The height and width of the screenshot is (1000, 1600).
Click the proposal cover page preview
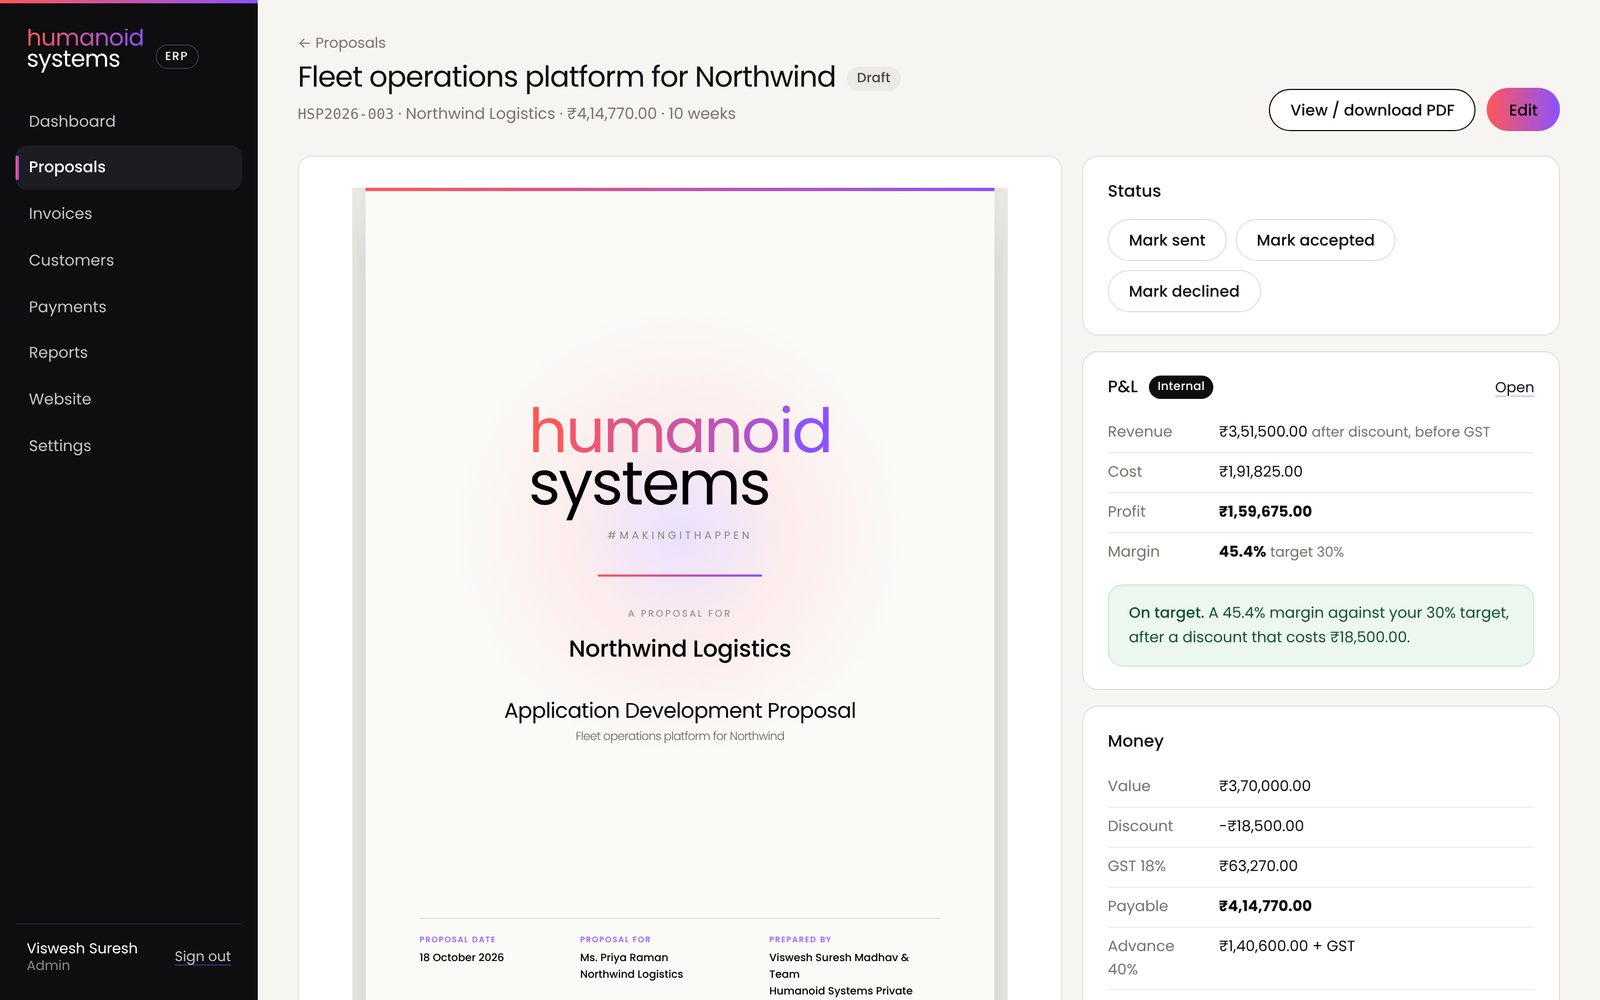(680, 593)
